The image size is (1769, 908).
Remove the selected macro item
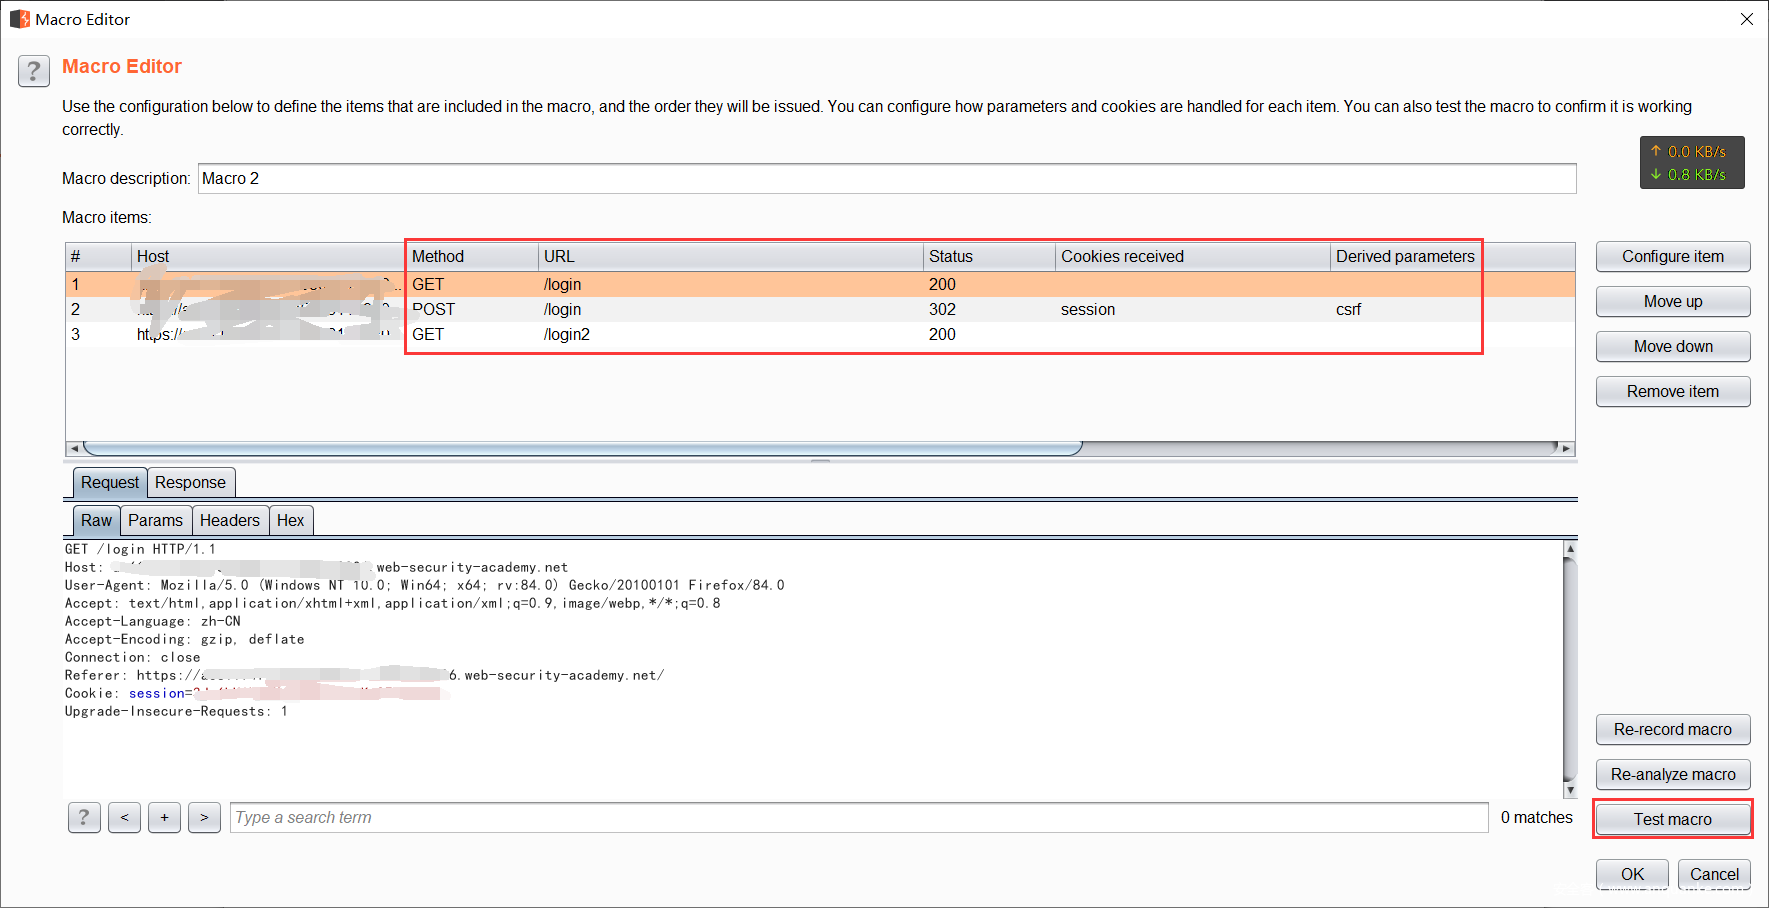pos(1672,391)
